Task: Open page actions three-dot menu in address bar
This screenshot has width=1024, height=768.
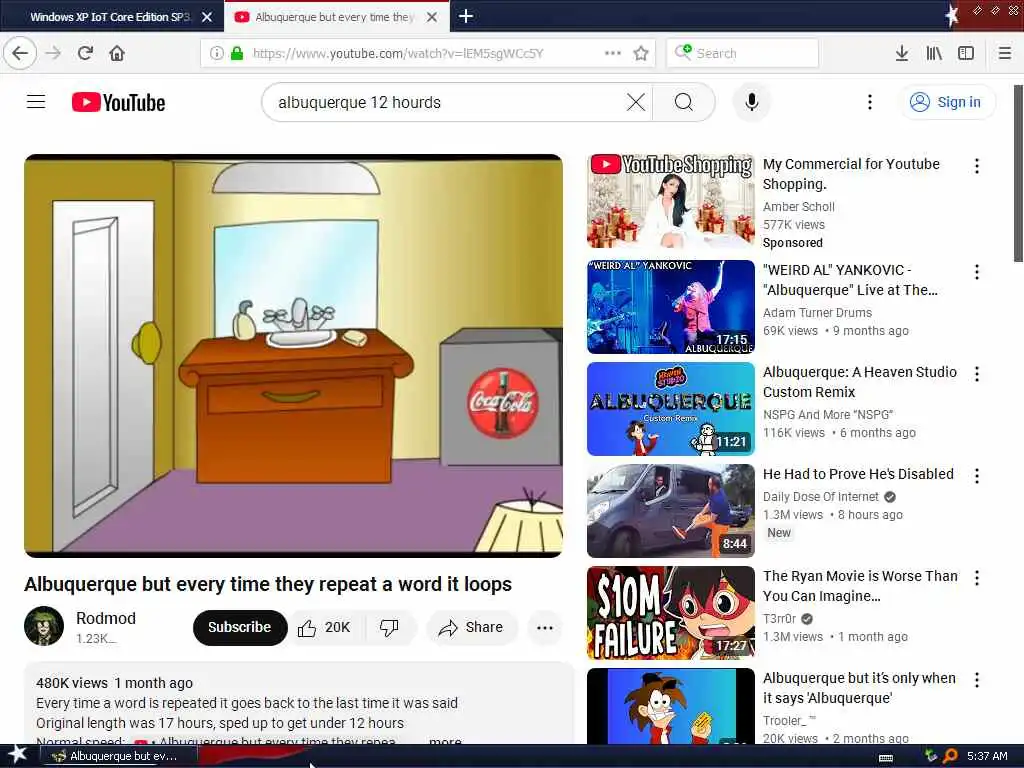Action: (613, 53)
